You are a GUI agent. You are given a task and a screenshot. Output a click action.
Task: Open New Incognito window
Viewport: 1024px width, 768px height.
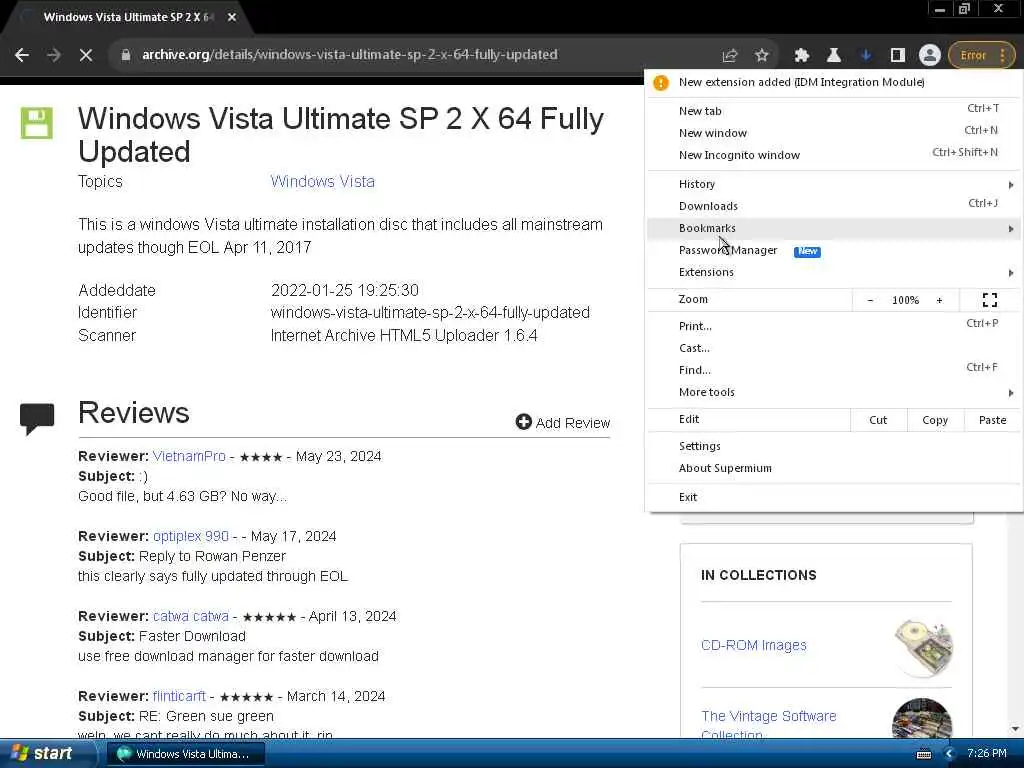(834, 155)
